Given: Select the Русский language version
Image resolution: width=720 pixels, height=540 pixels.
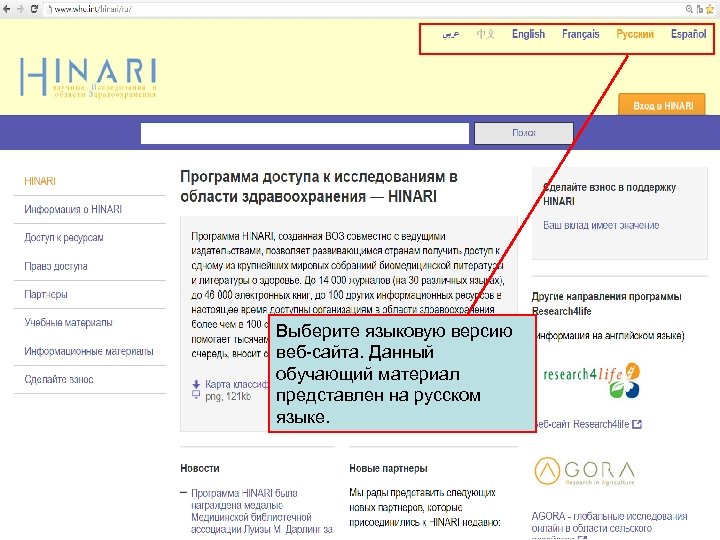Looking at the screenshot, I should click(x=635, y=34).
